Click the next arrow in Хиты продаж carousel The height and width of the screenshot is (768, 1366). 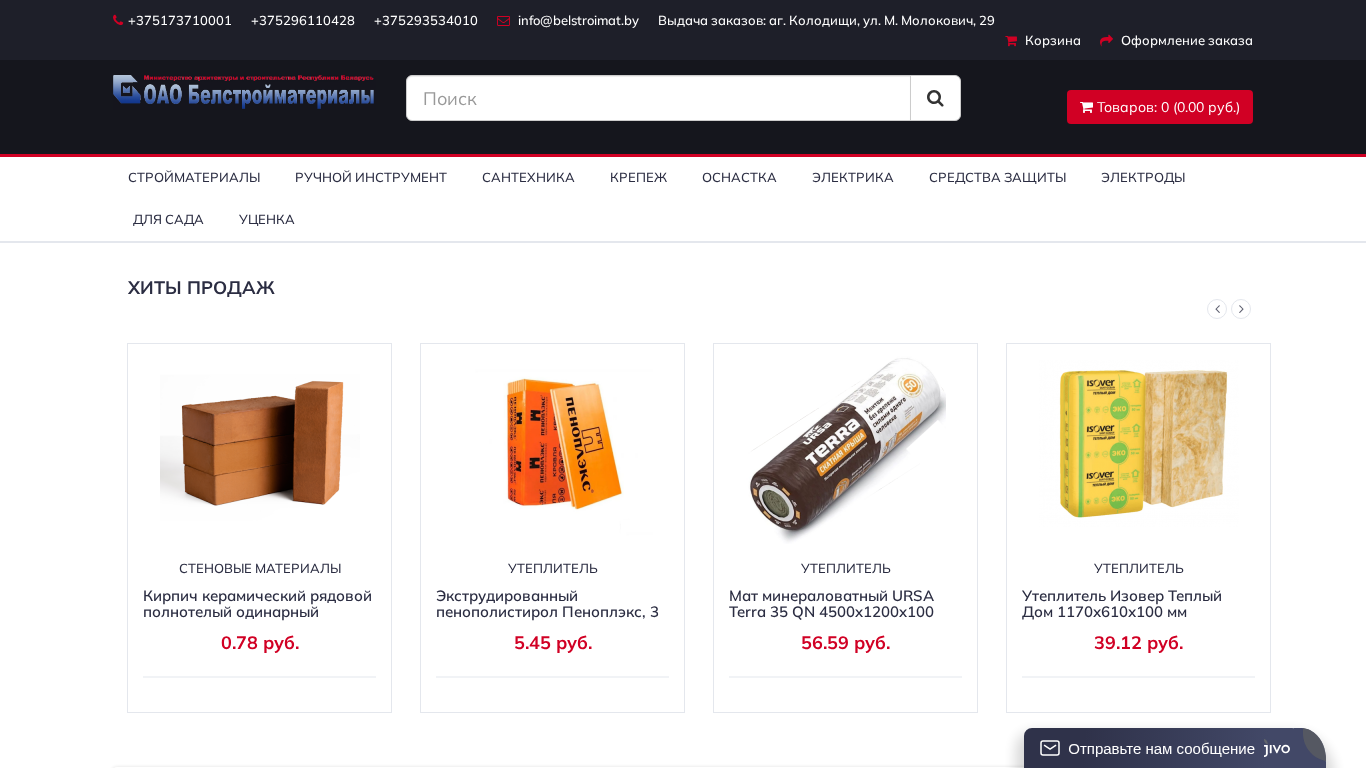point(1241,309)
